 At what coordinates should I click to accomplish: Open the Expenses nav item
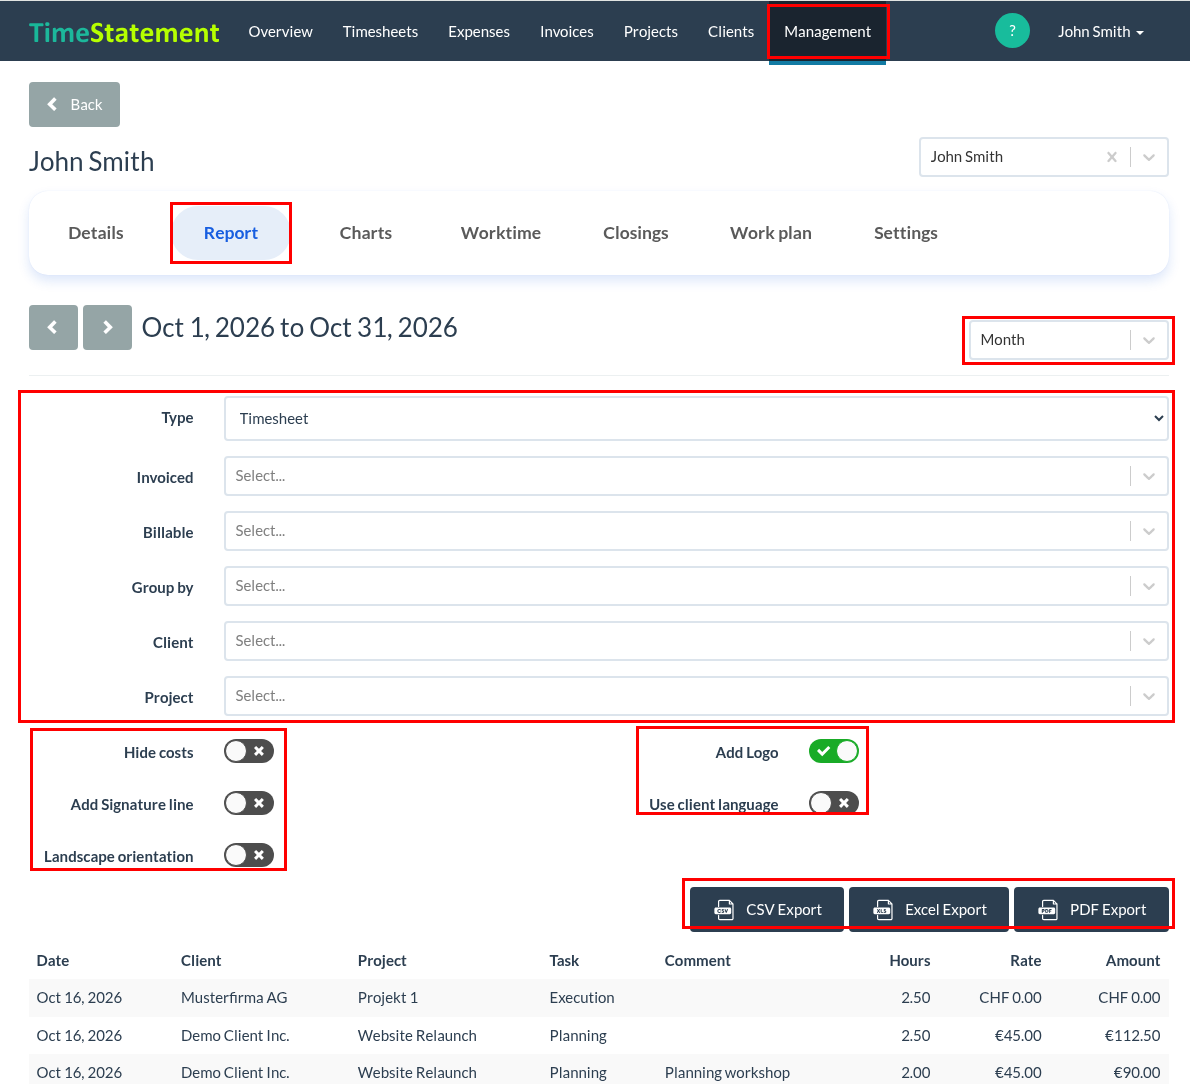[479, 32]
